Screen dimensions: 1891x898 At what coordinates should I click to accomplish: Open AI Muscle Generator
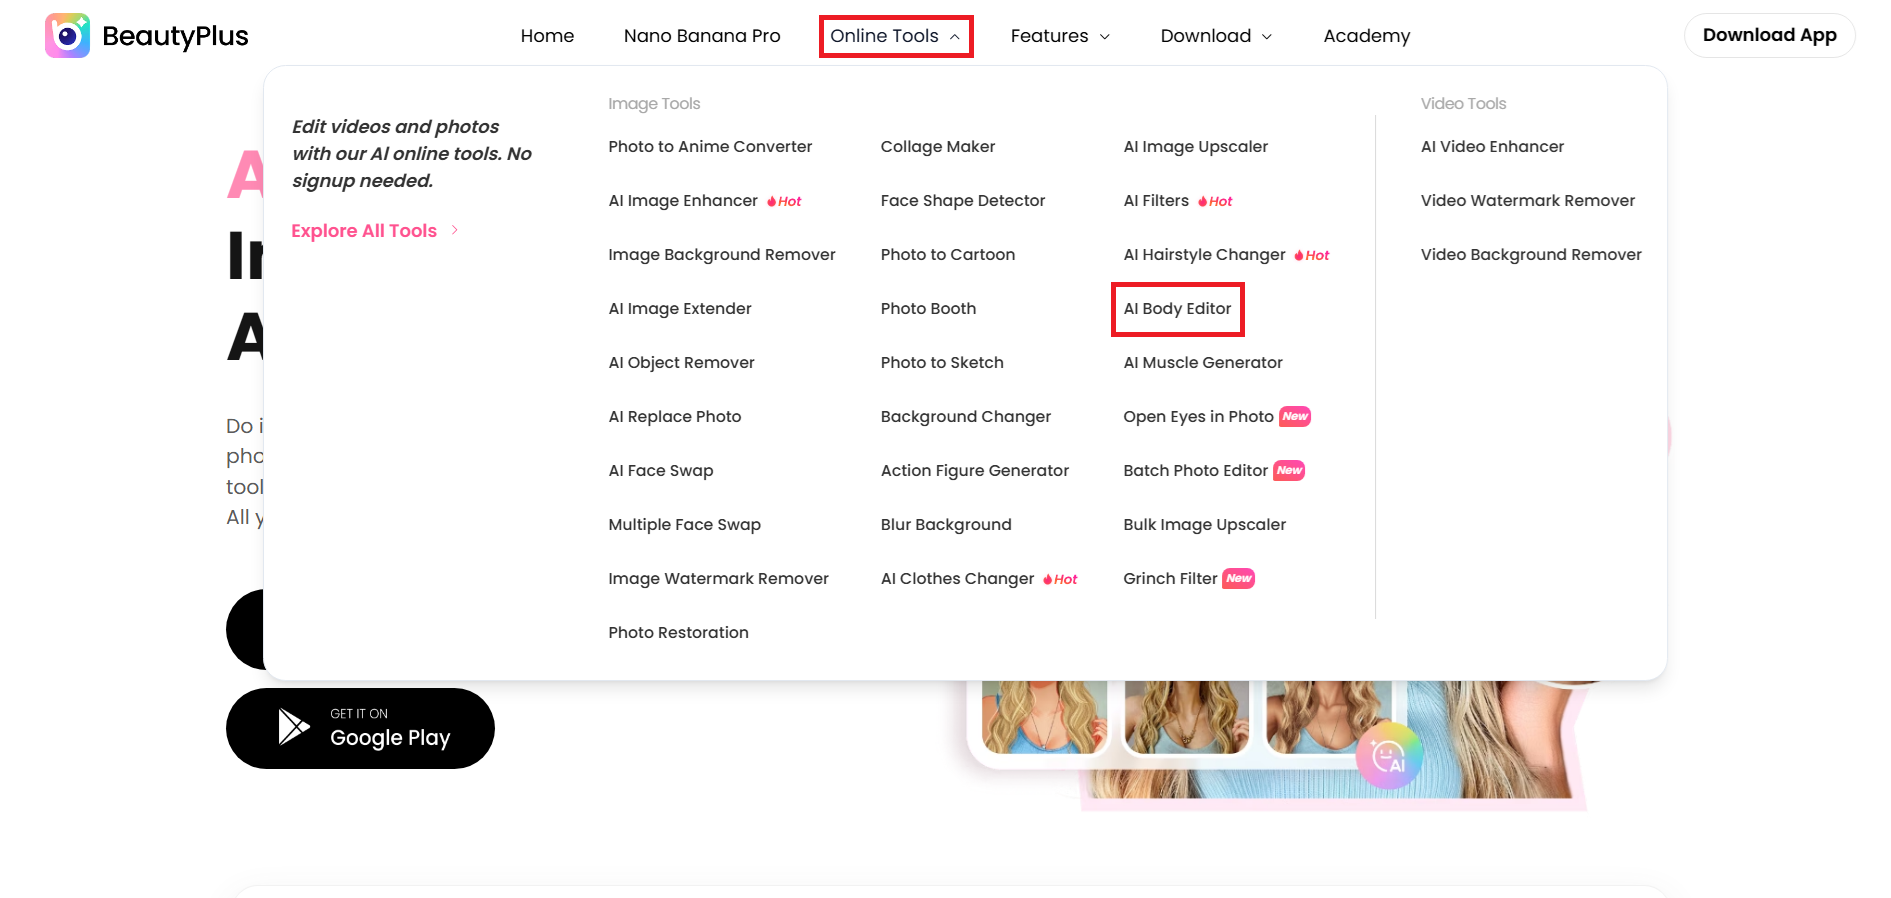(1203, 363)
